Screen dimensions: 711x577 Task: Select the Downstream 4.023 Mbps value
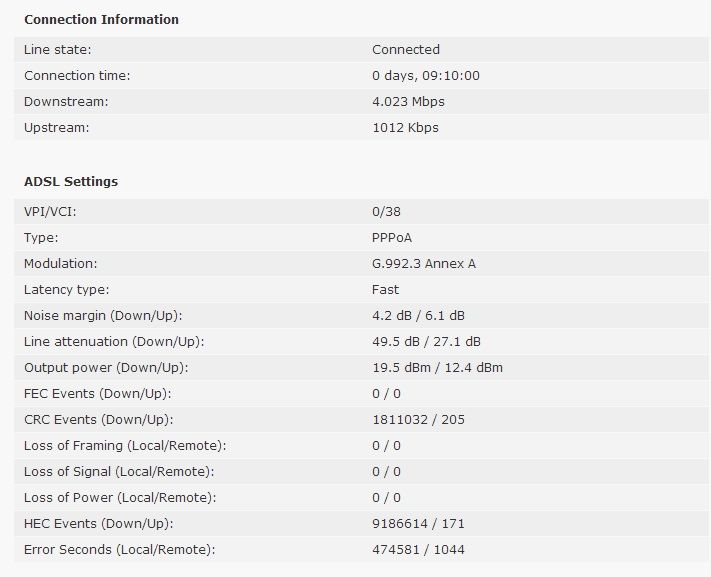408,102
